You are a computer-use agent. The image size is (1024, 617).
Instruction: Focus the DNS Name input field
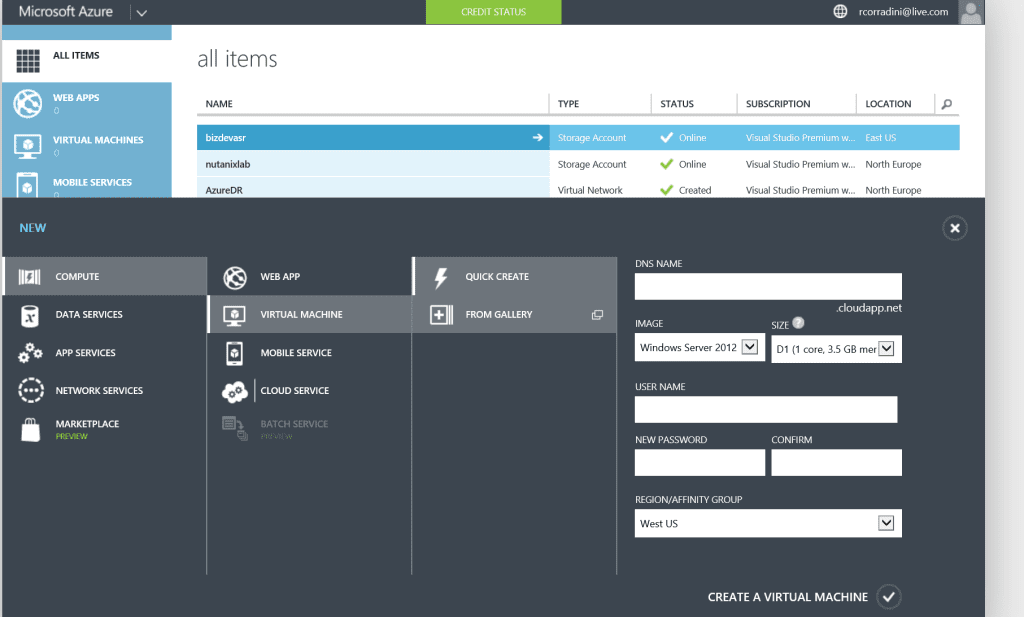click(x=768, y=286)
